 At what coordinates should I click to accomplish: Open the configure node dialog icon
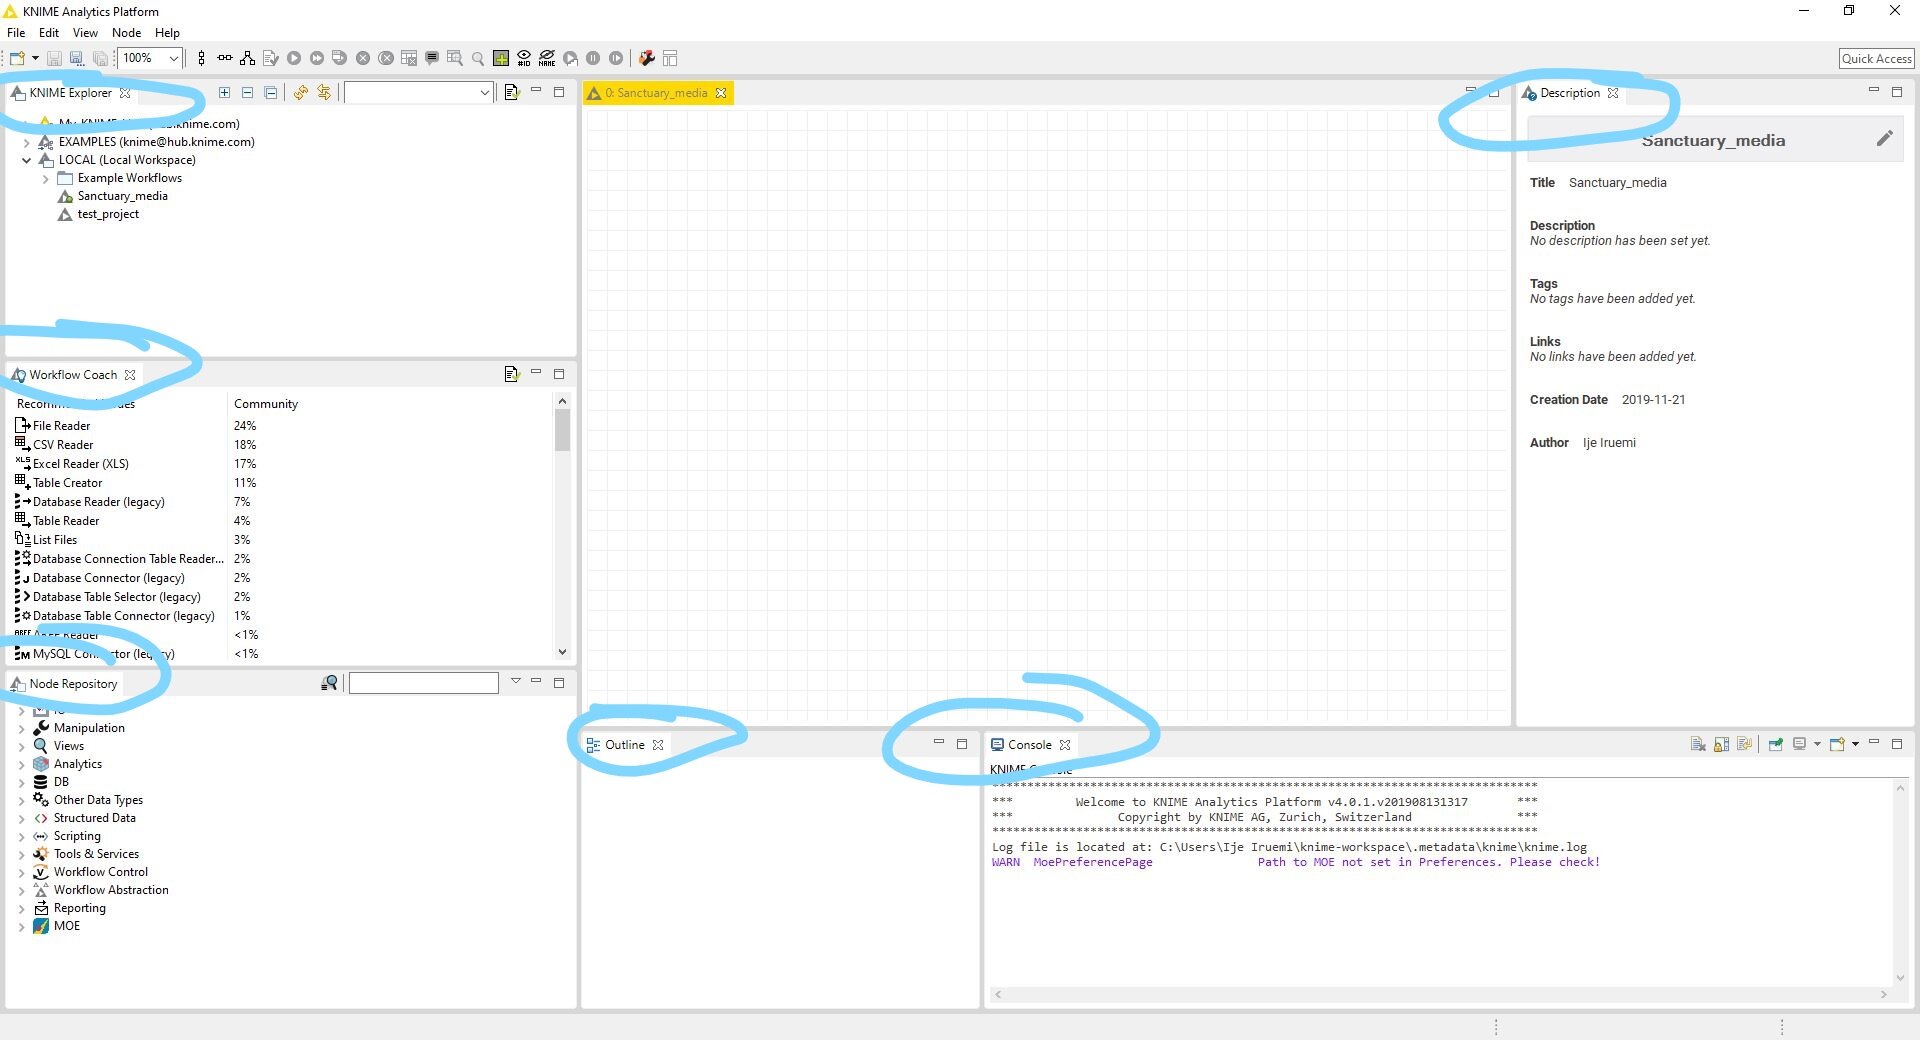270,58
